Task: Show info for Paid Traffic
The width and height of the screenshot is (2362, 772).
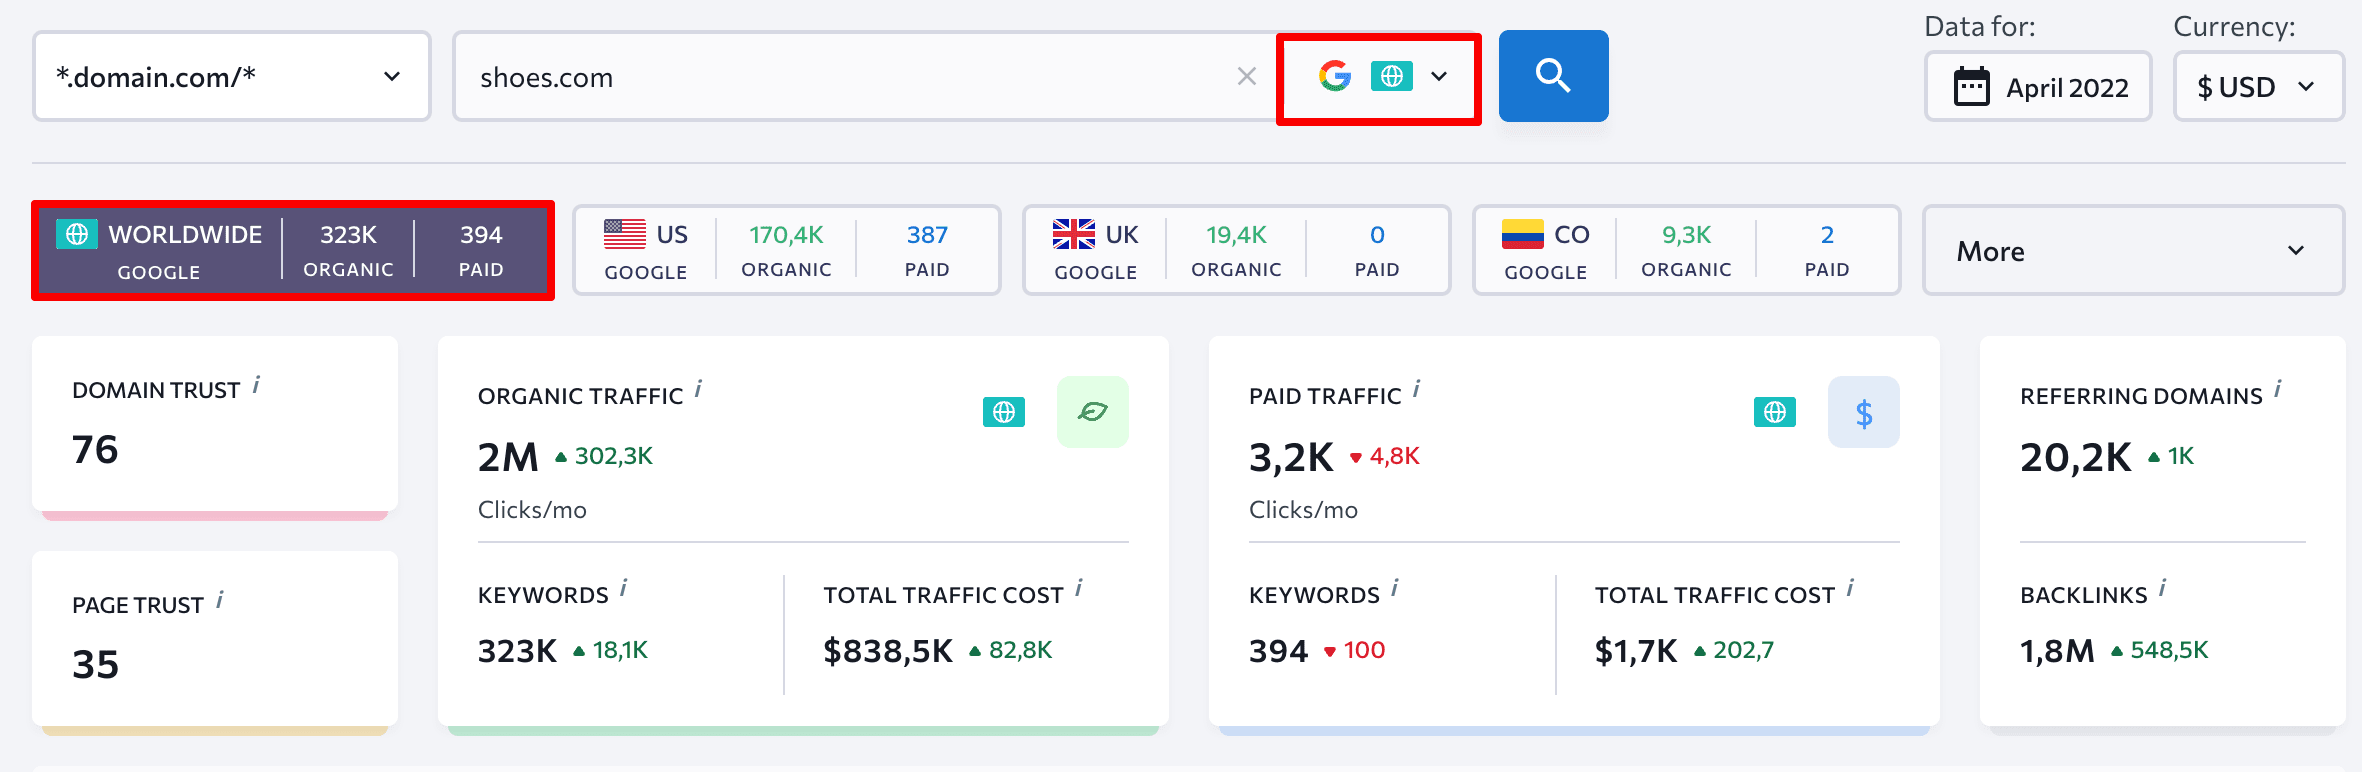Action: point(1417,389)
